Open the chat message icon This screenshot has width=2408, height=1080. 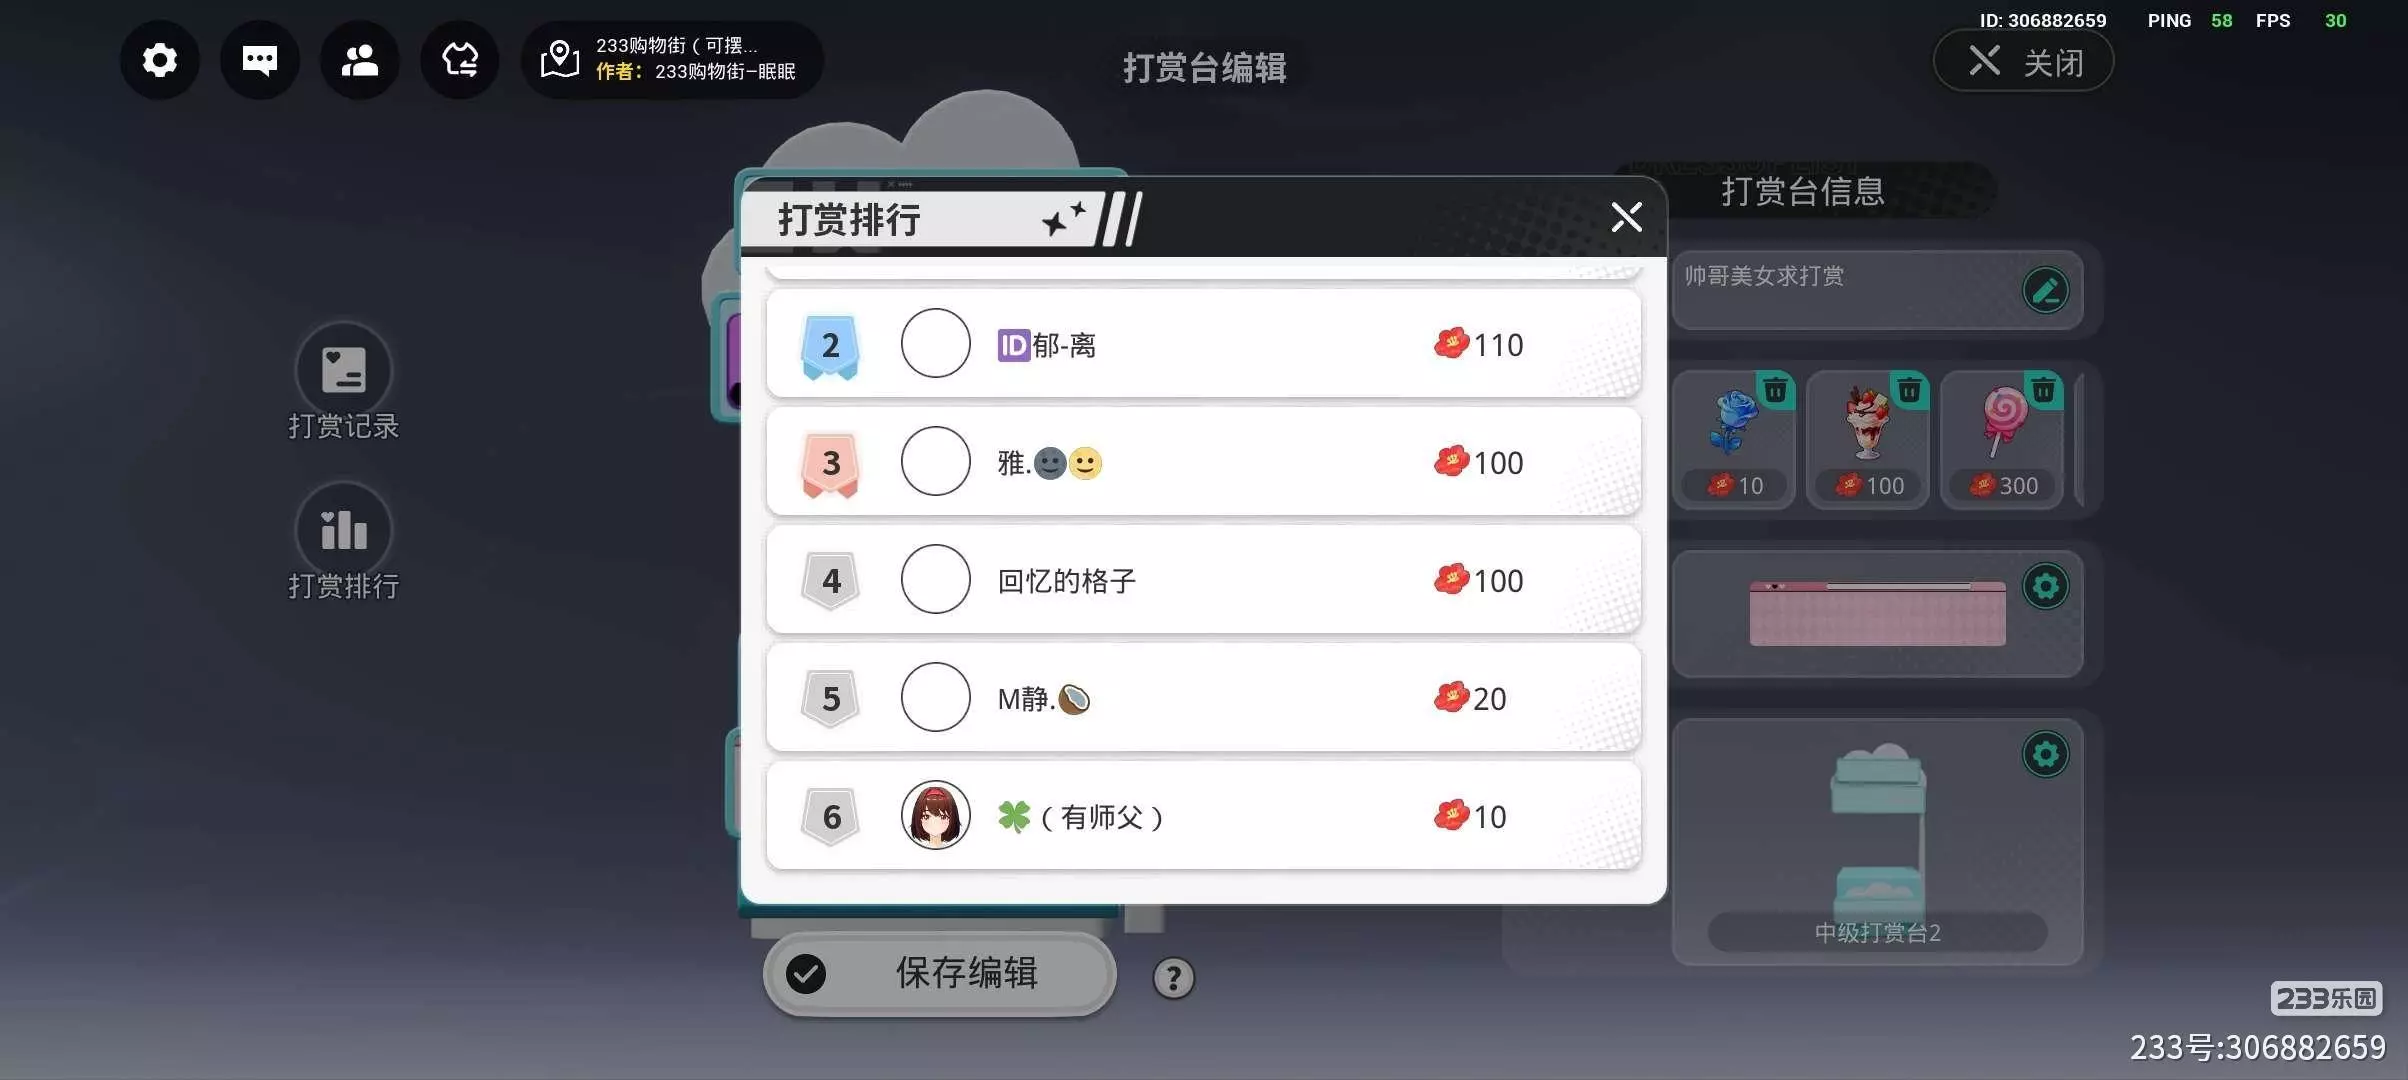click(x=260, y=60)
